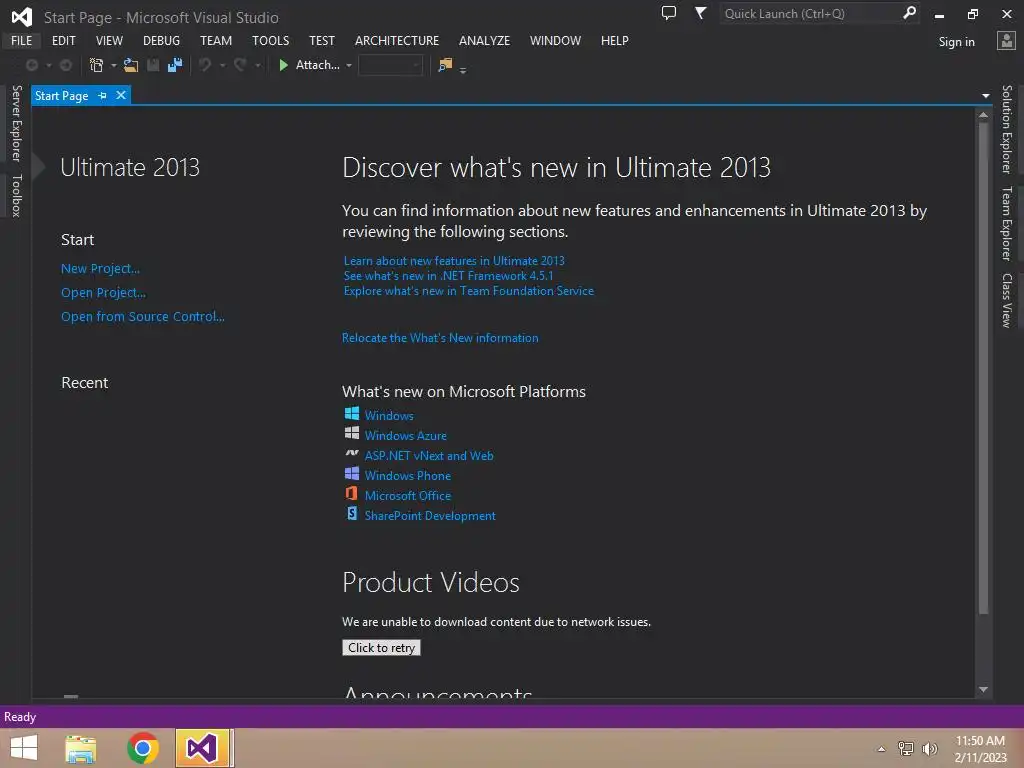Expand the Undo dropdown arrow
Screen dimensions: 1024x768
click(223, 65)
